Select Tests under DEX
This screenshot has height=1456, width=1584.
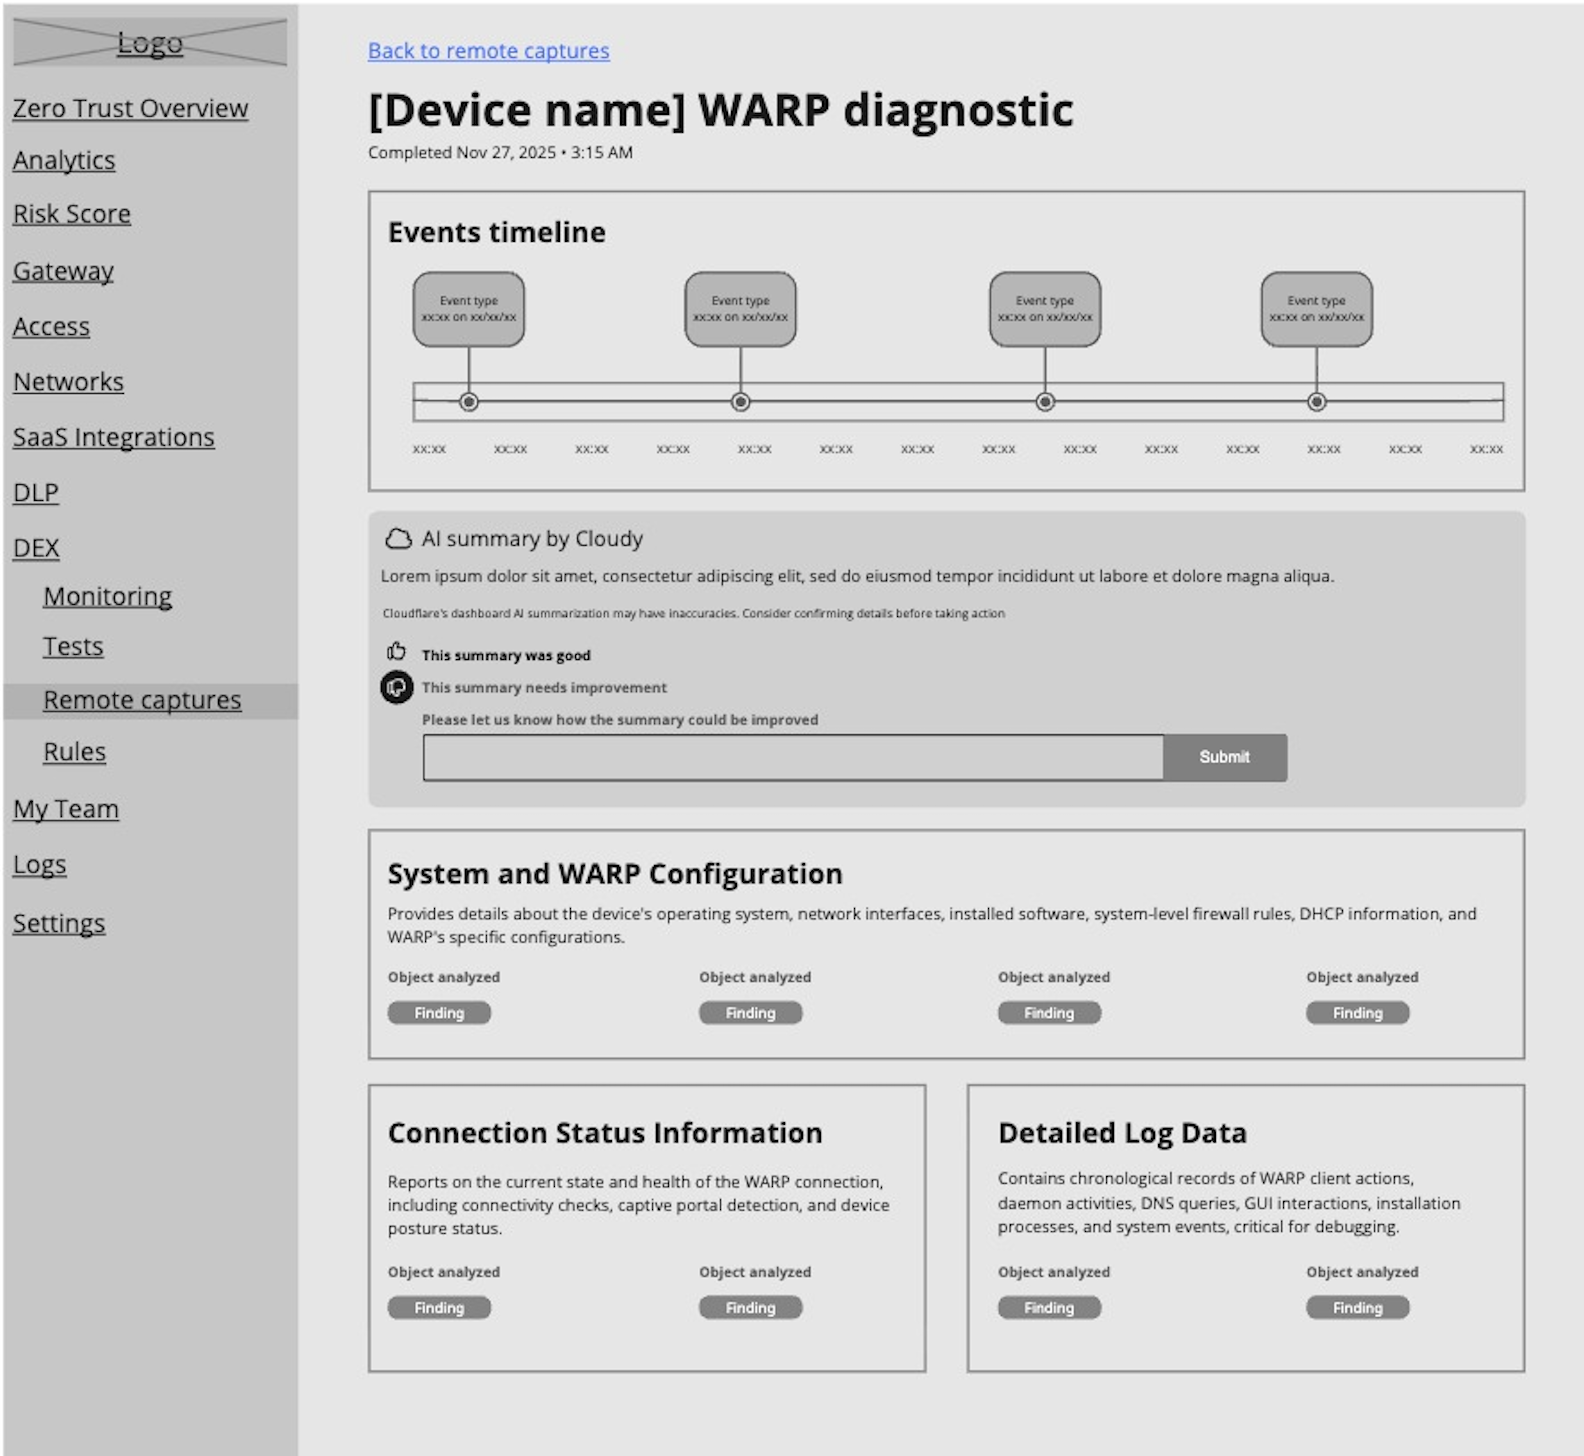pyautogui.click(x=73, y=647)
